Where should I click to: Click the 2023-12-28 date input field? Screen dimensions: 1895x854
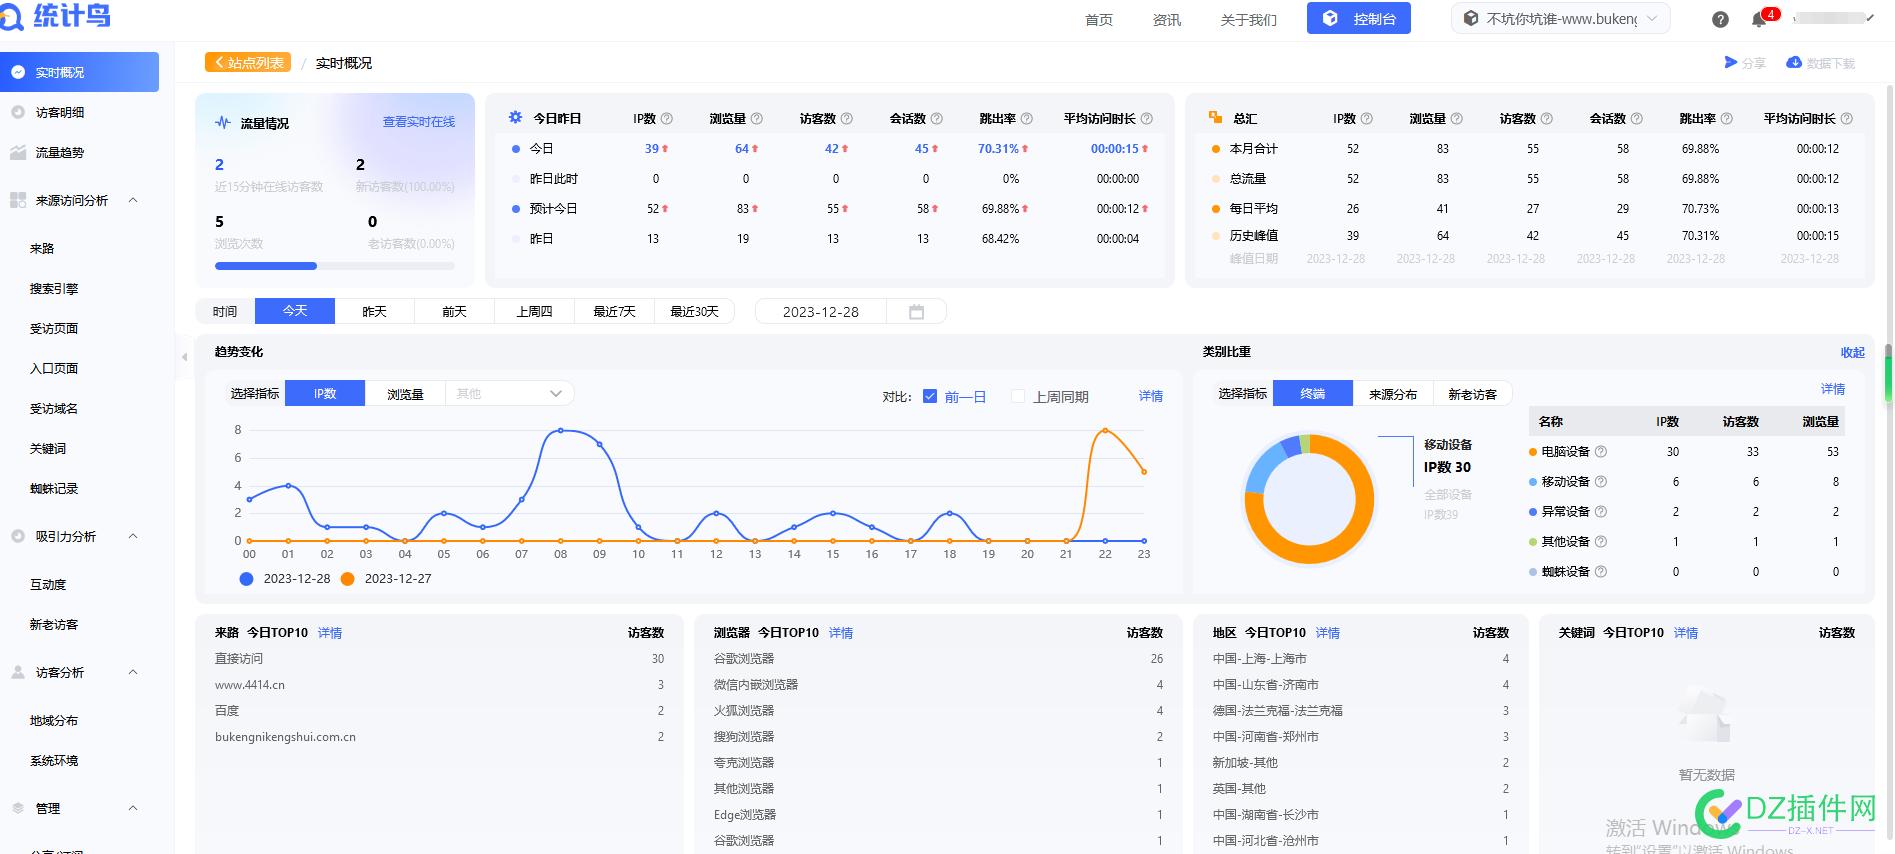(821, 312)
